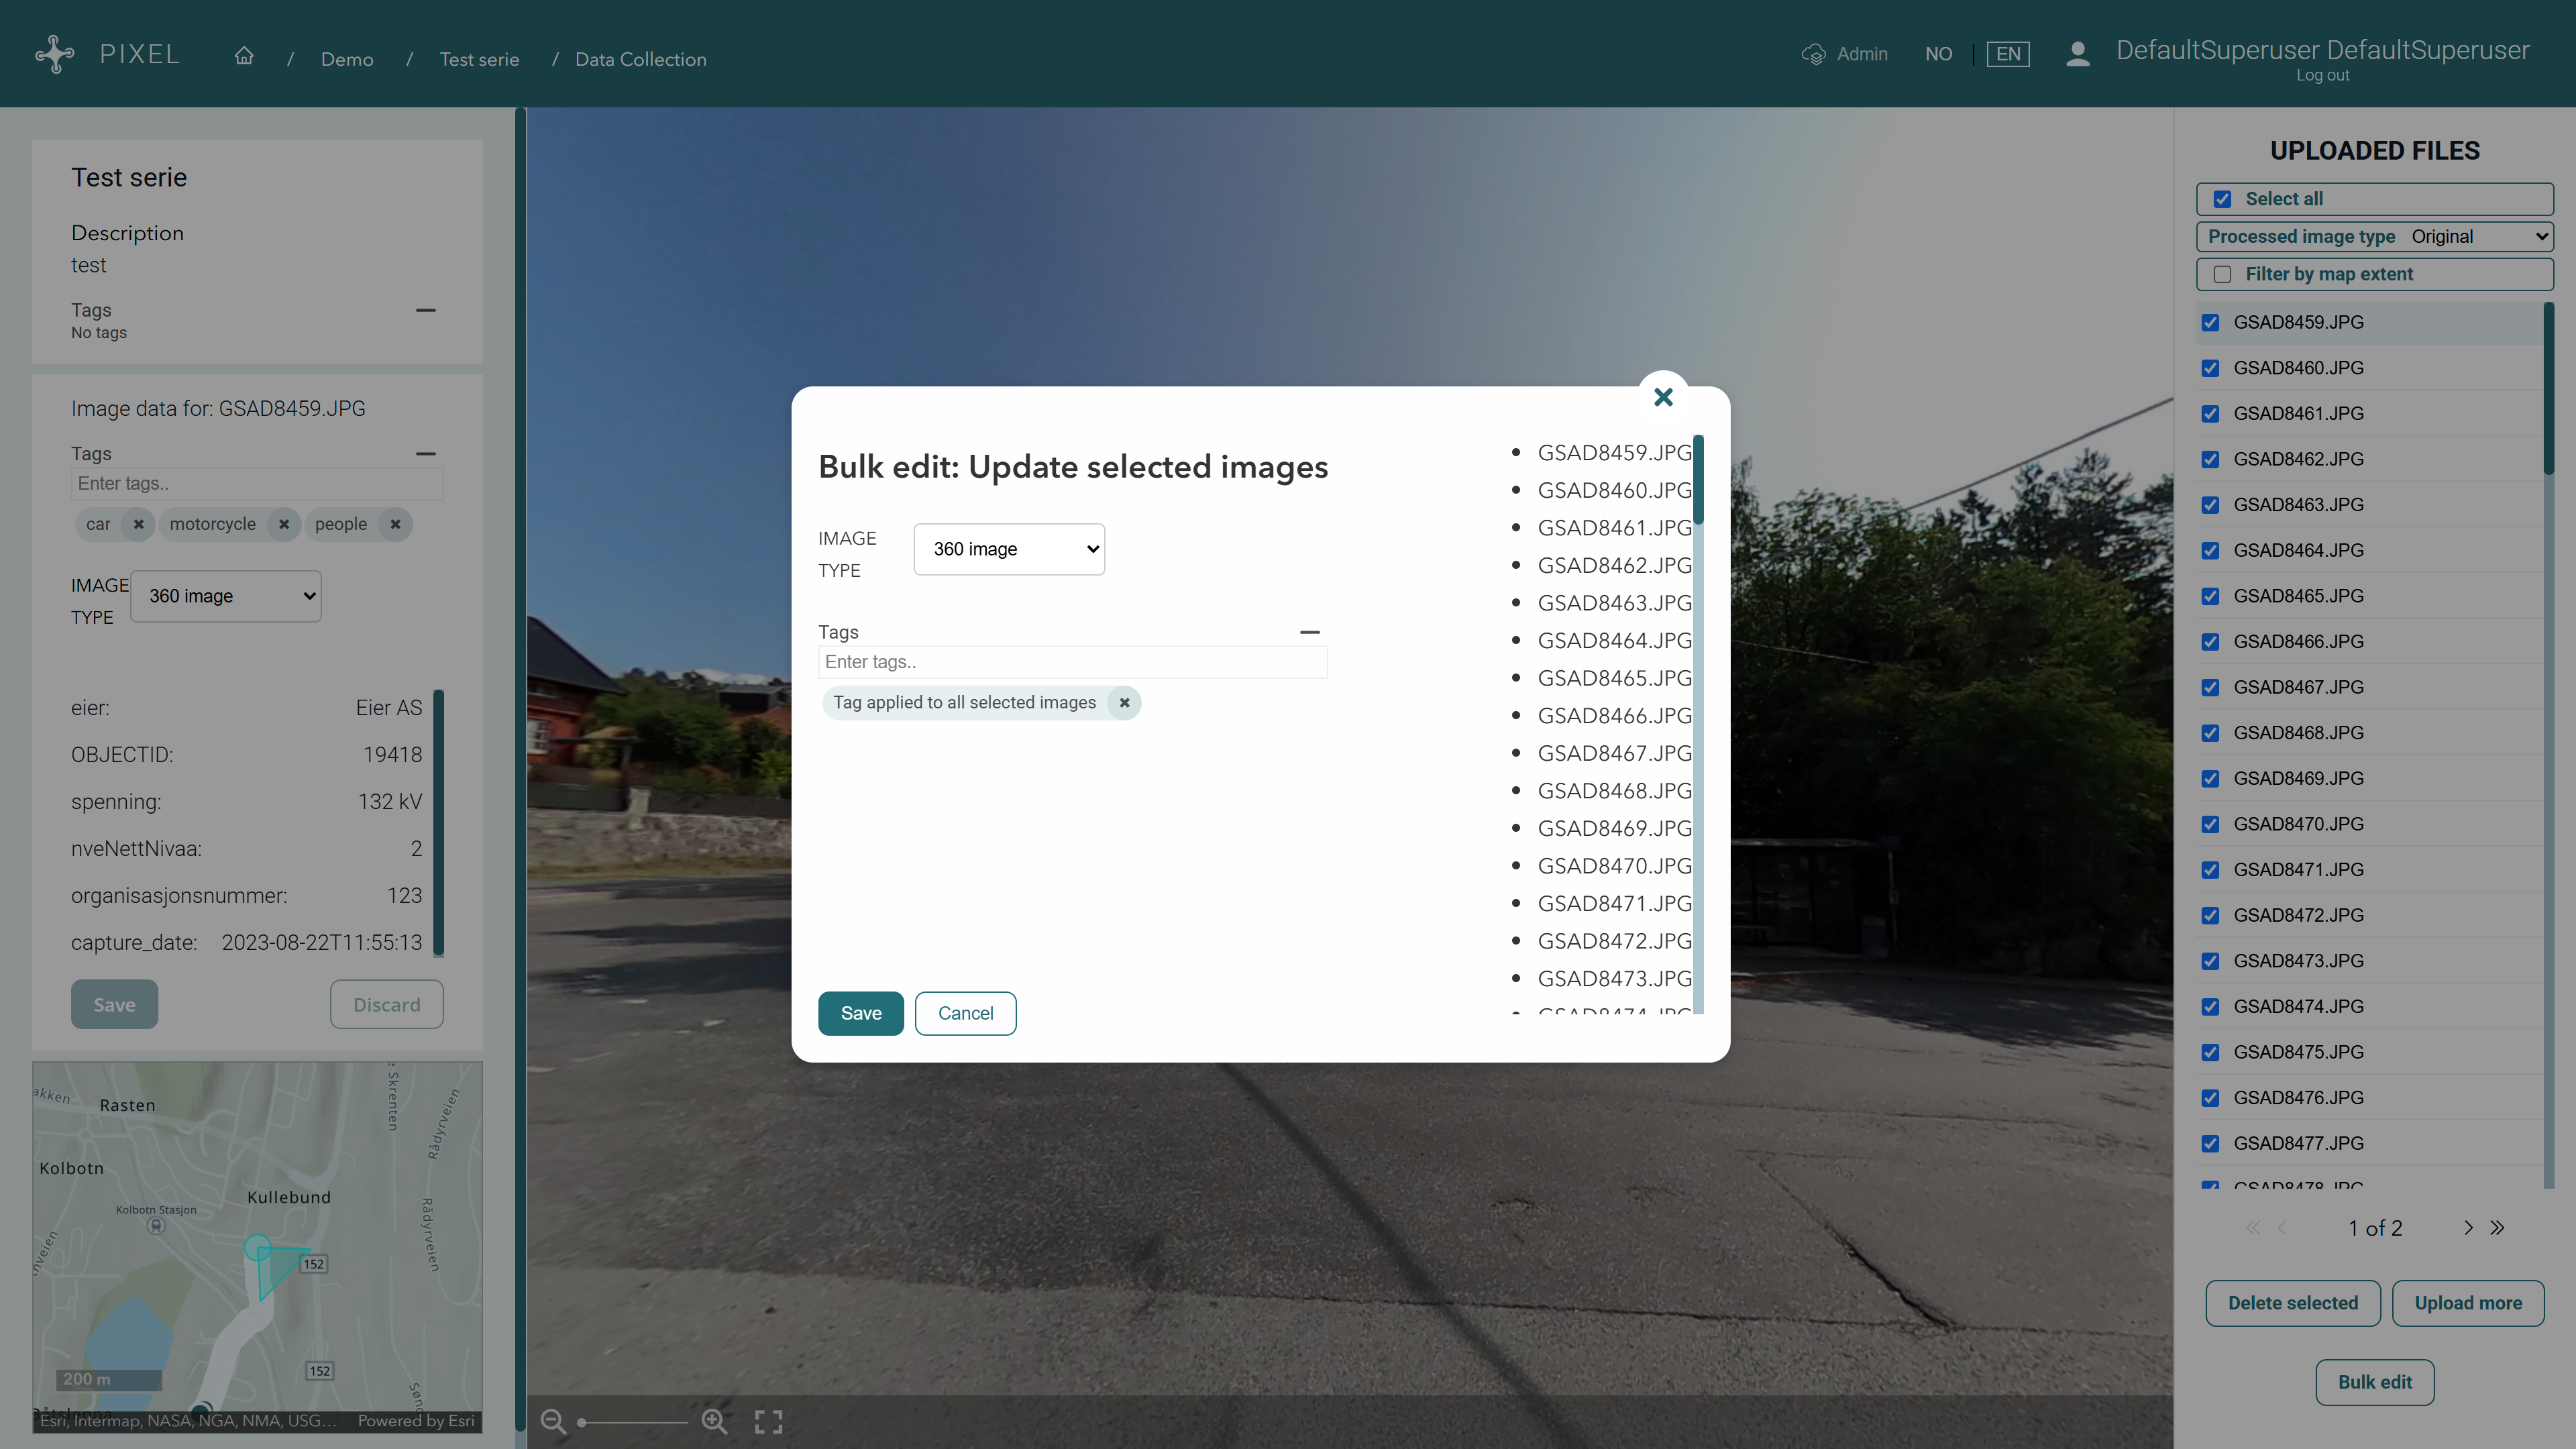Viewport: 2576px width, 1449px height.
Task: Click the zoom level slider
Action: click(633, 1422)
